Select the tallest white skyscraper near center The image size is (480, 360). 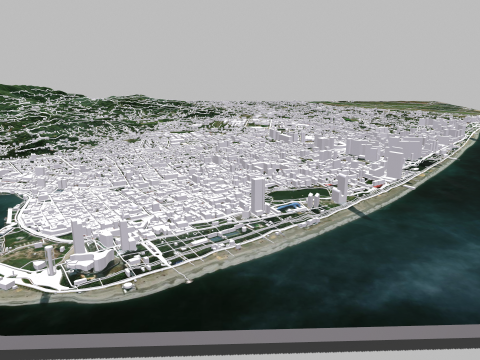(x=258, y=196)
